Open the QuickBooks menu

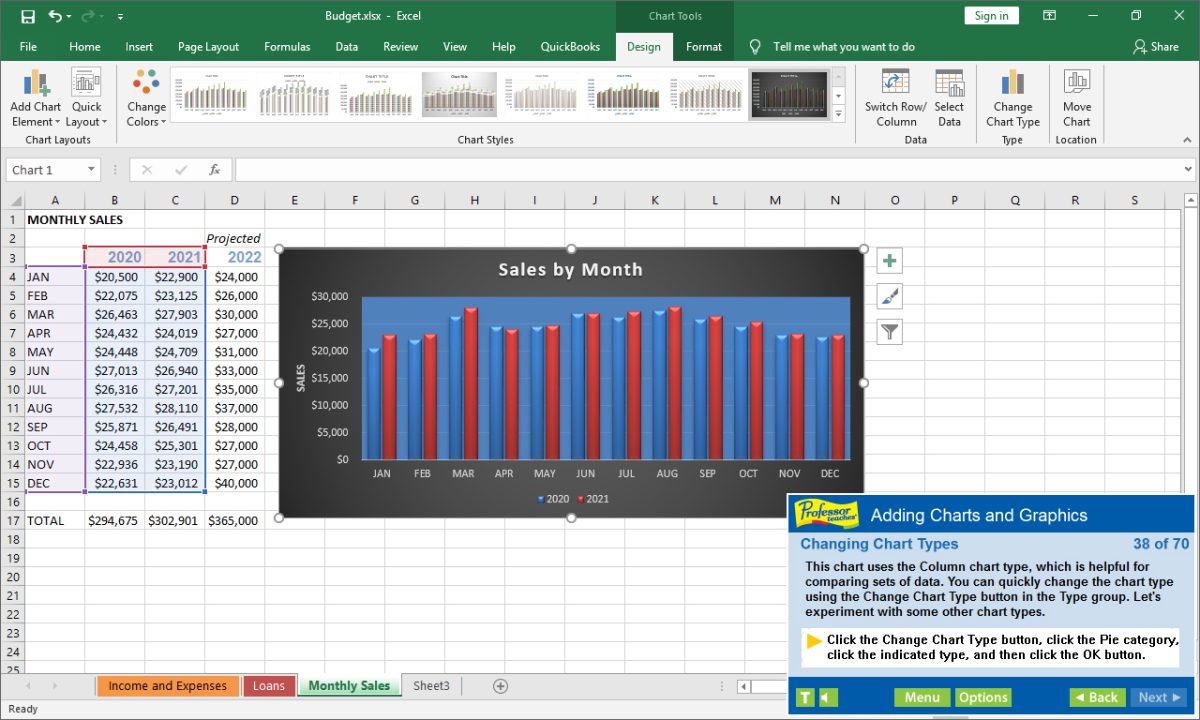570,46
